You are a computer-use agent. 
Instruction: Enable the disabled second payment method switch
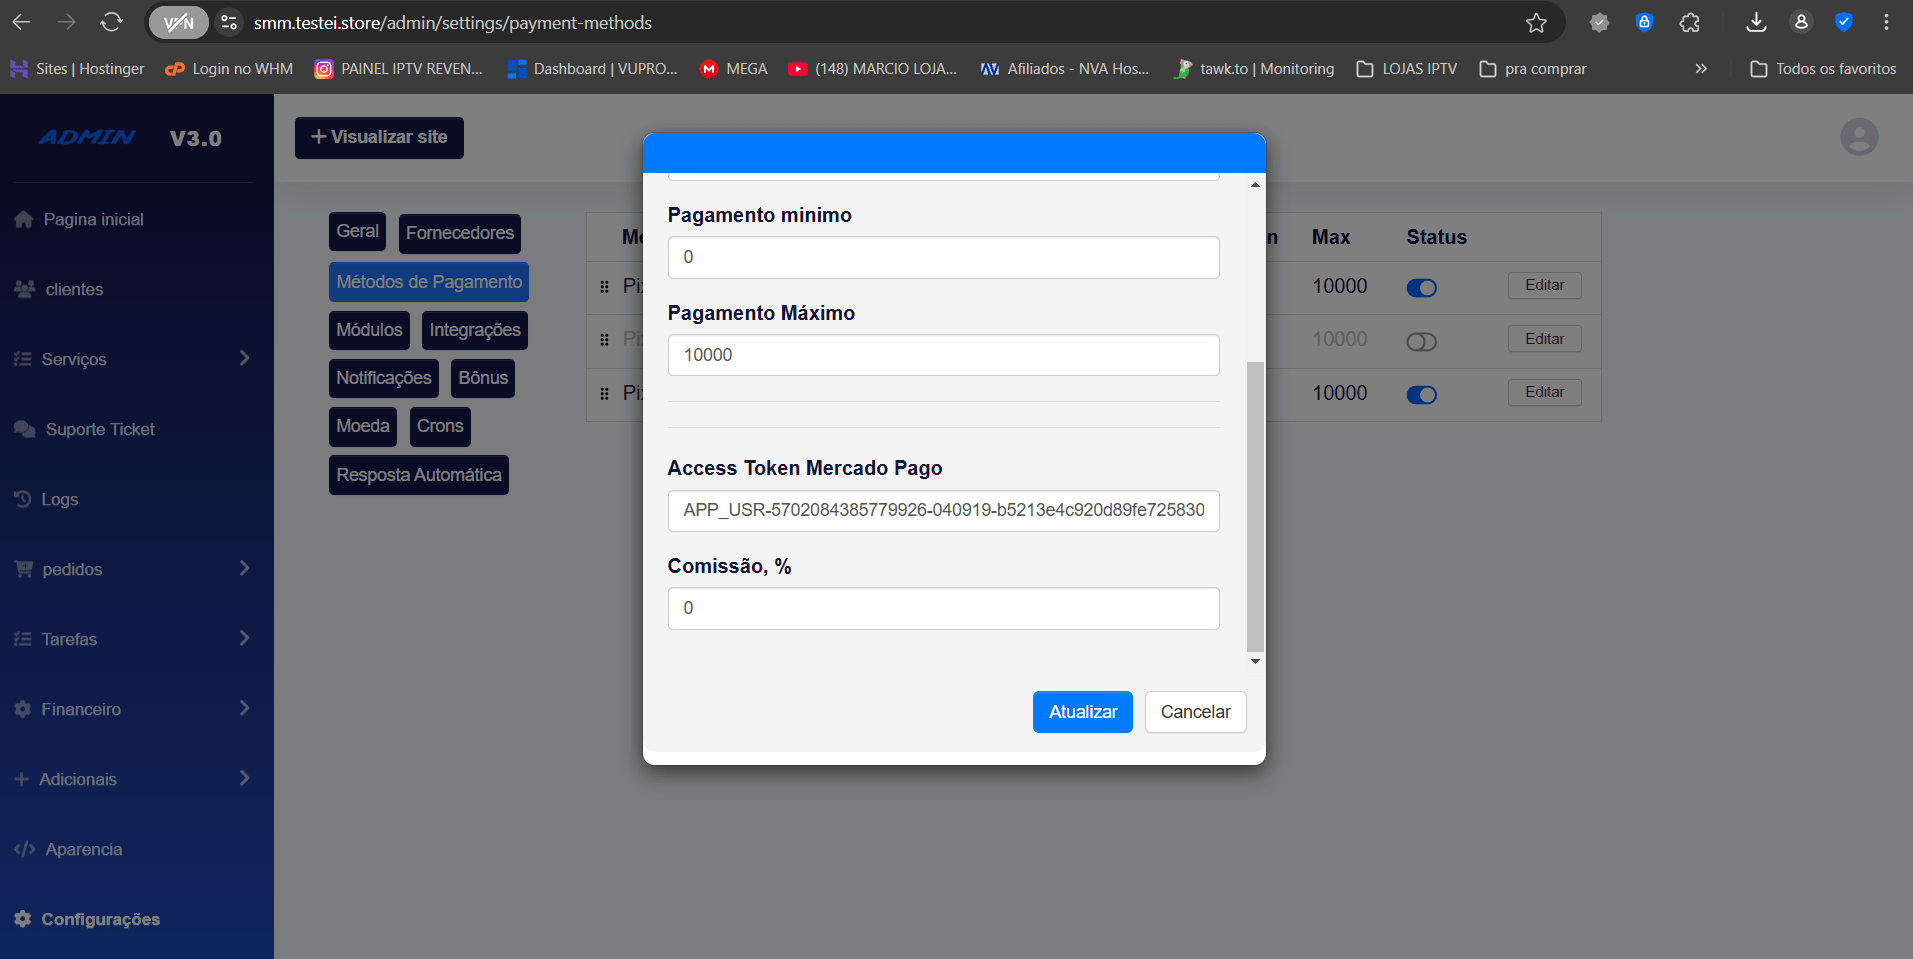[x=1421, y=342]
